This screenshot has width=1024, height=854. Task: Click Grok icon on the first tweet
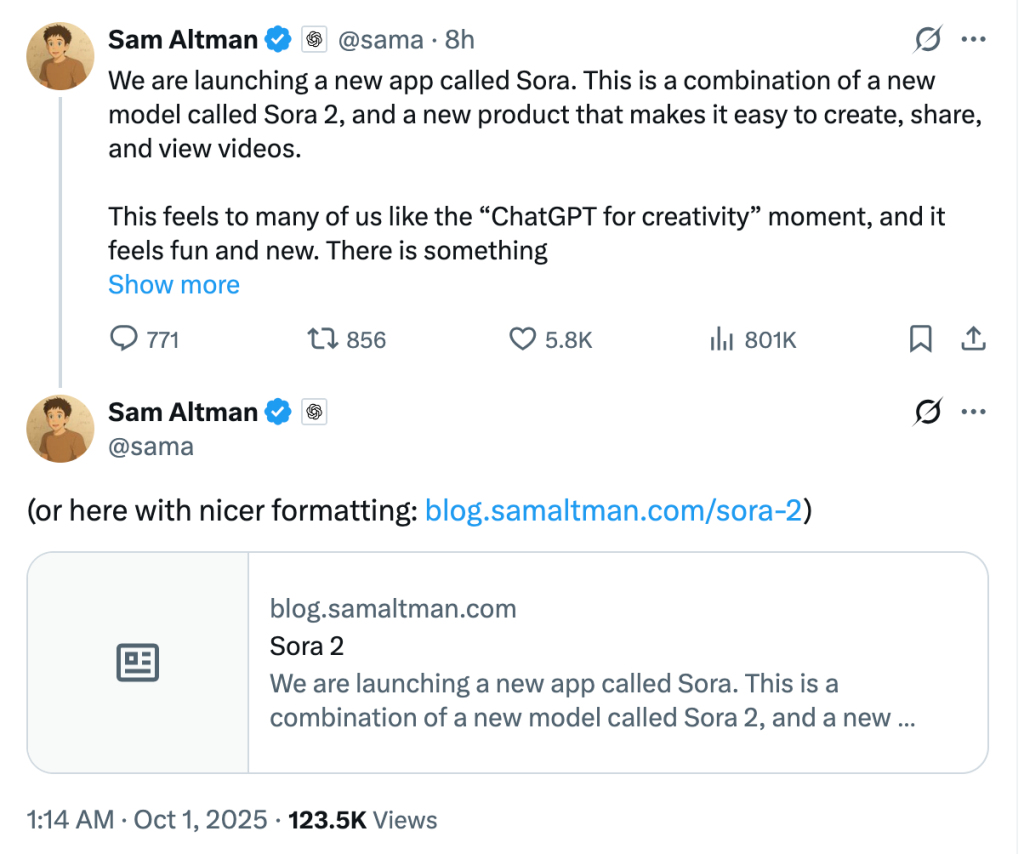928,40
